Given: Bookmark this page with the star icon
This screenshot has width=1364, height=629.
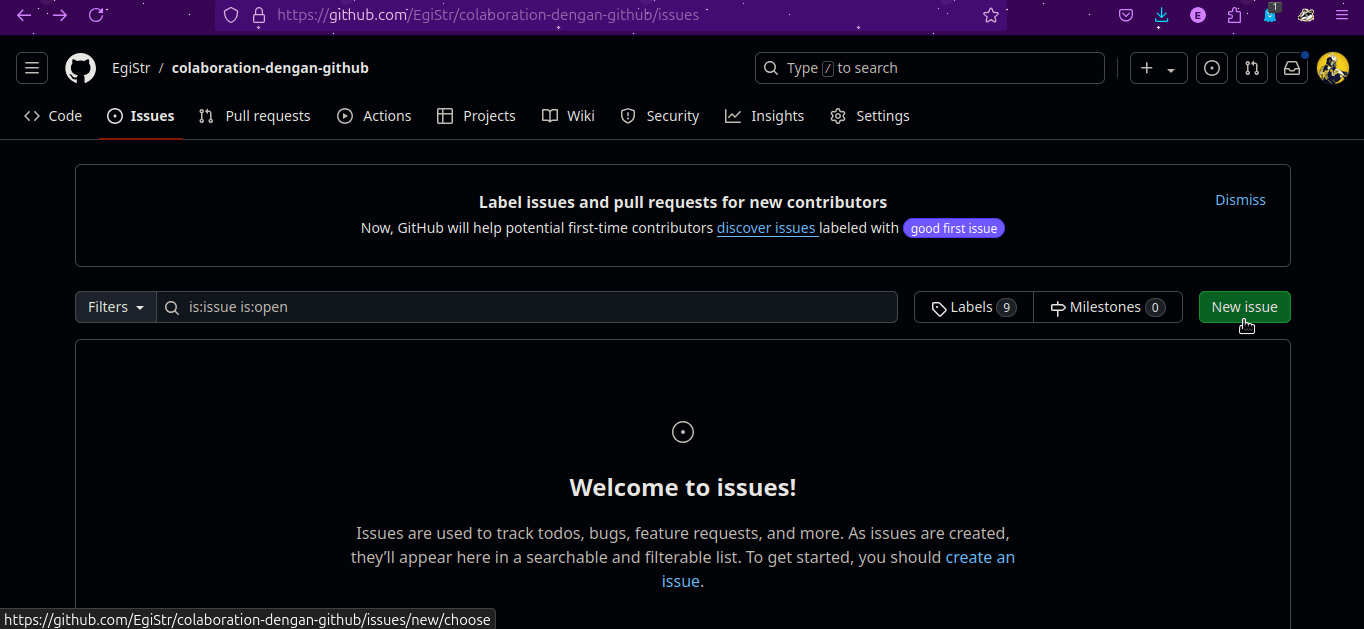Looking at the screenshot, I should click(991, 15).
